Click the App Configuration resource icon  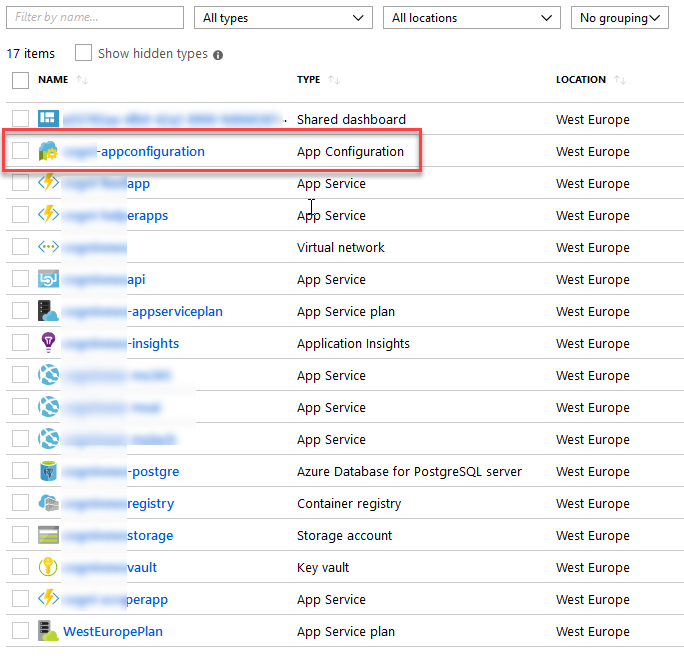tap(48, 152)
